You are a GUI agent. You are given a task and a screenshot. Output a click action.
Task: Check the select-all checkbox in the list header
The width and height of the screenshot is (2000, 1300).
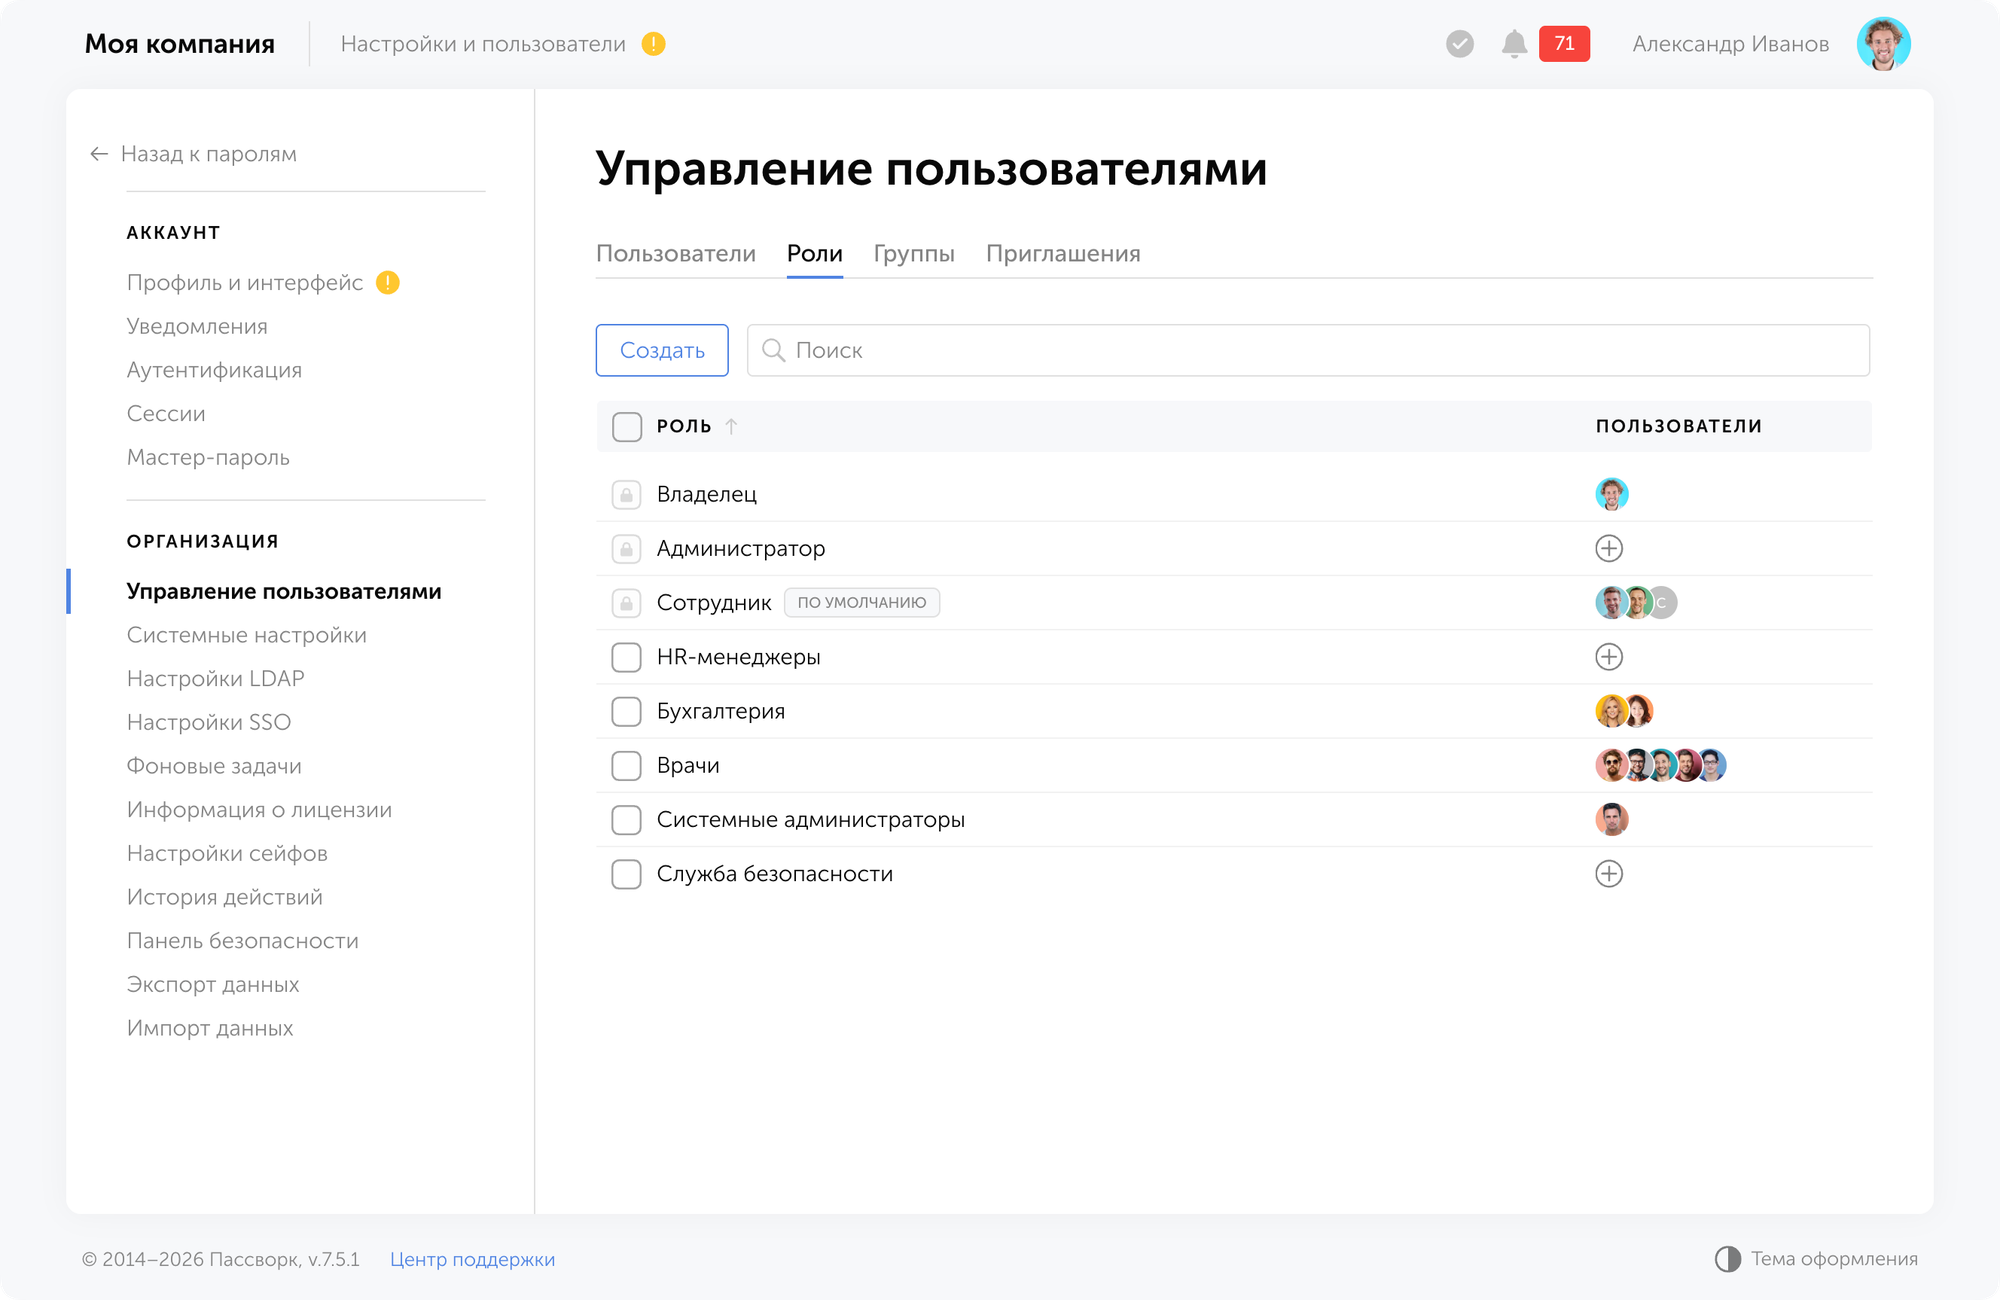(626, 426)
